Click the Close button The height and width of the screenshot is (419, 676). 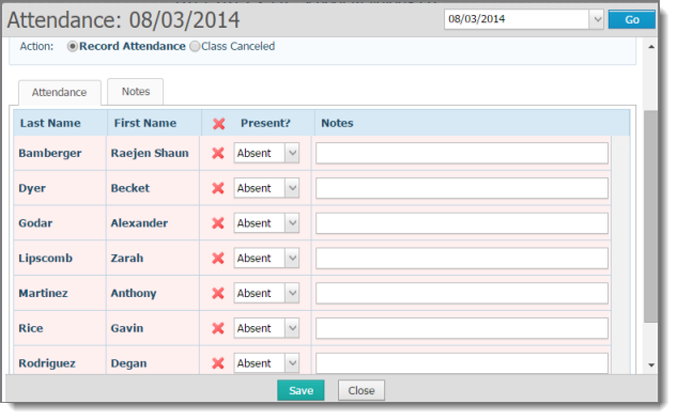tap(361, 391)
